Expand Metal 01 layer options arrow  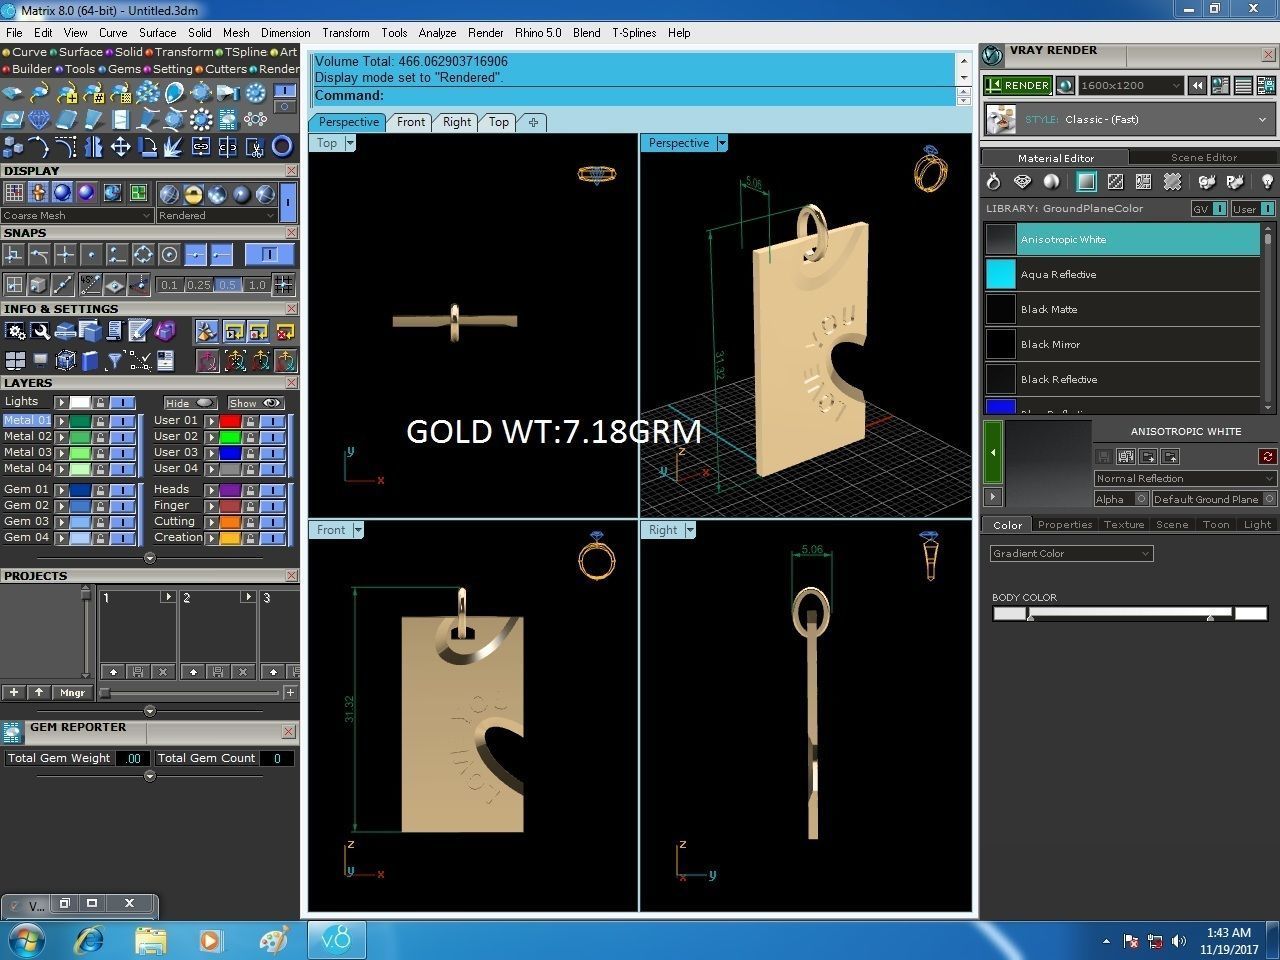point(61,421)
